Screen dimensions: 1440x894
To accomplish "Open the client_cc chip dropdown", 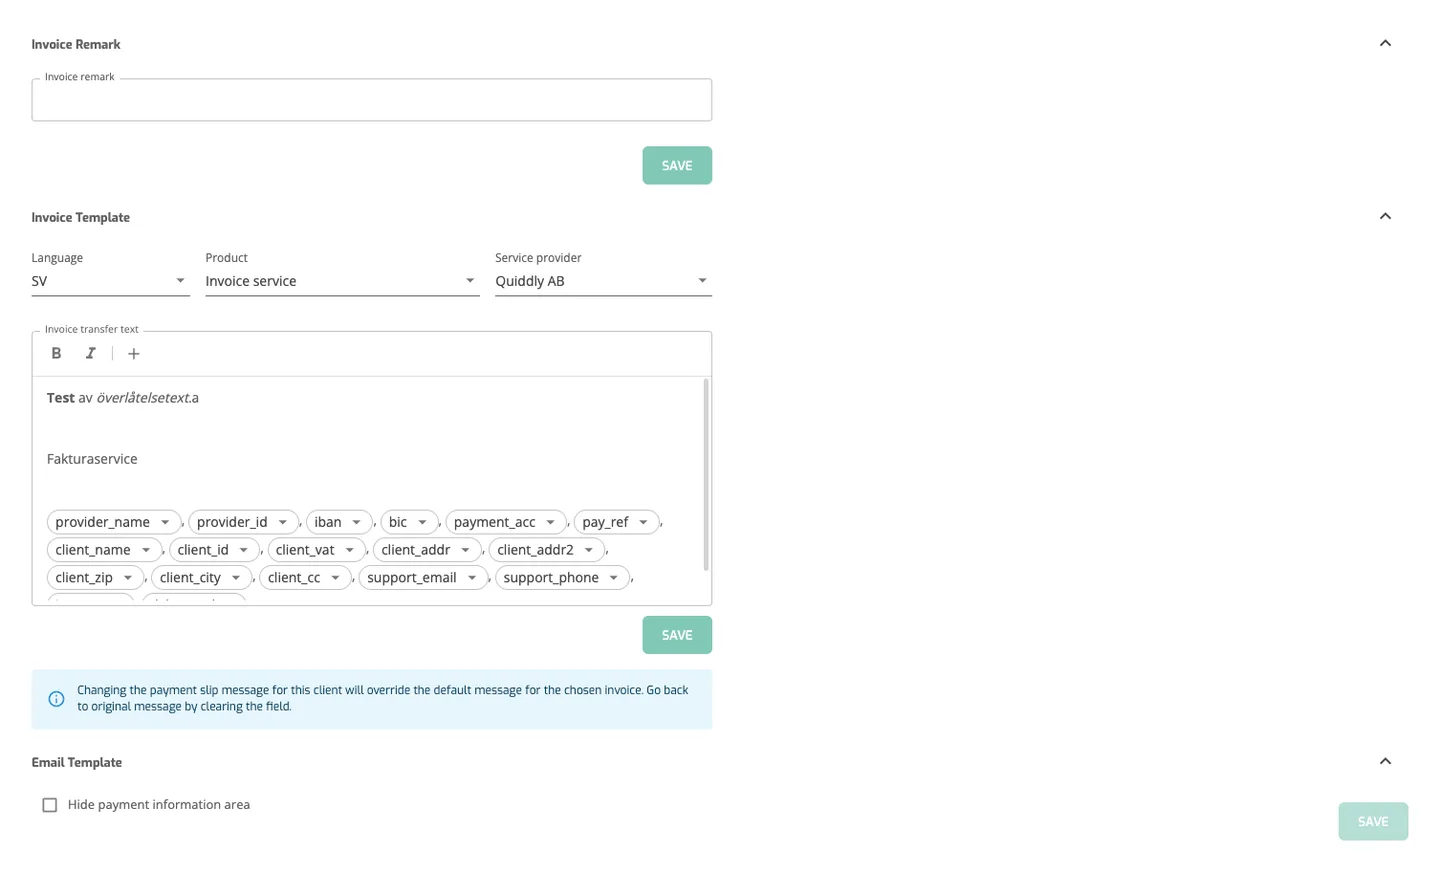I will coord(335,578).
